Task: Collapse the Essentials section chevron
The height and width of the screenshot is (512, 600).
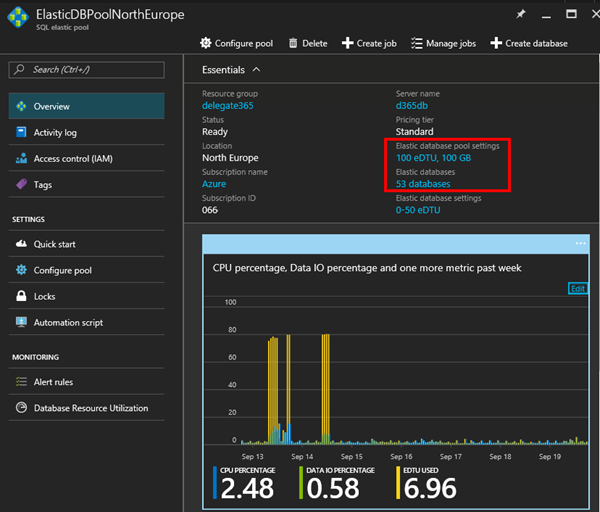Action: tap(256, 70)
